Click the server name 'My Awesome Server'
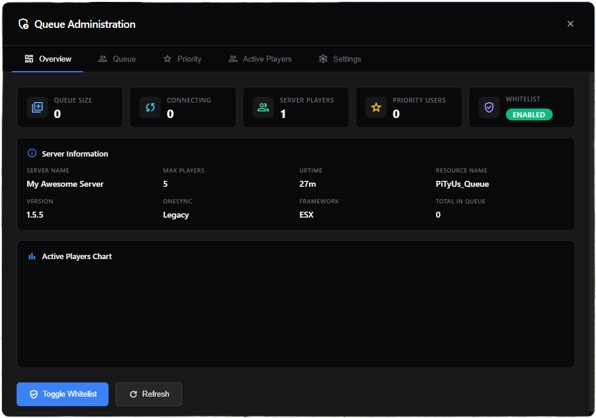Screen dimensions: 596x418 coord(65,184)
